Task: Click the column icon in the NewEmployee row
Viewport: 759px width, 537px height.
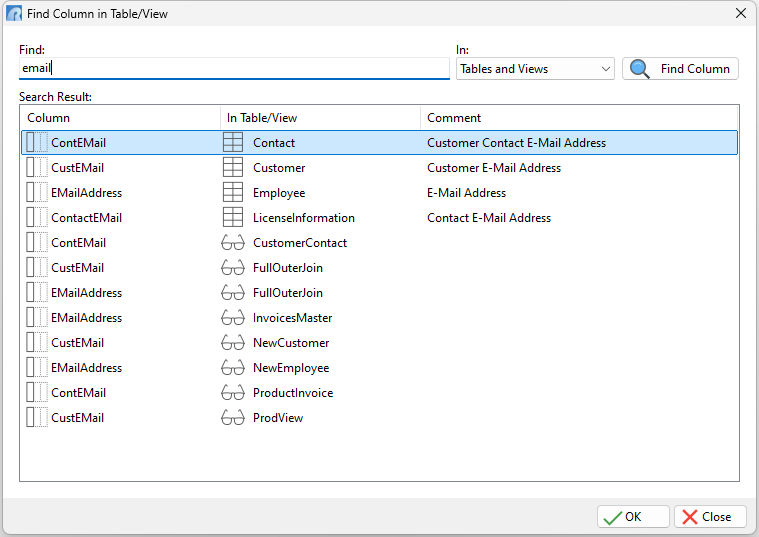Action: (37, 368)
